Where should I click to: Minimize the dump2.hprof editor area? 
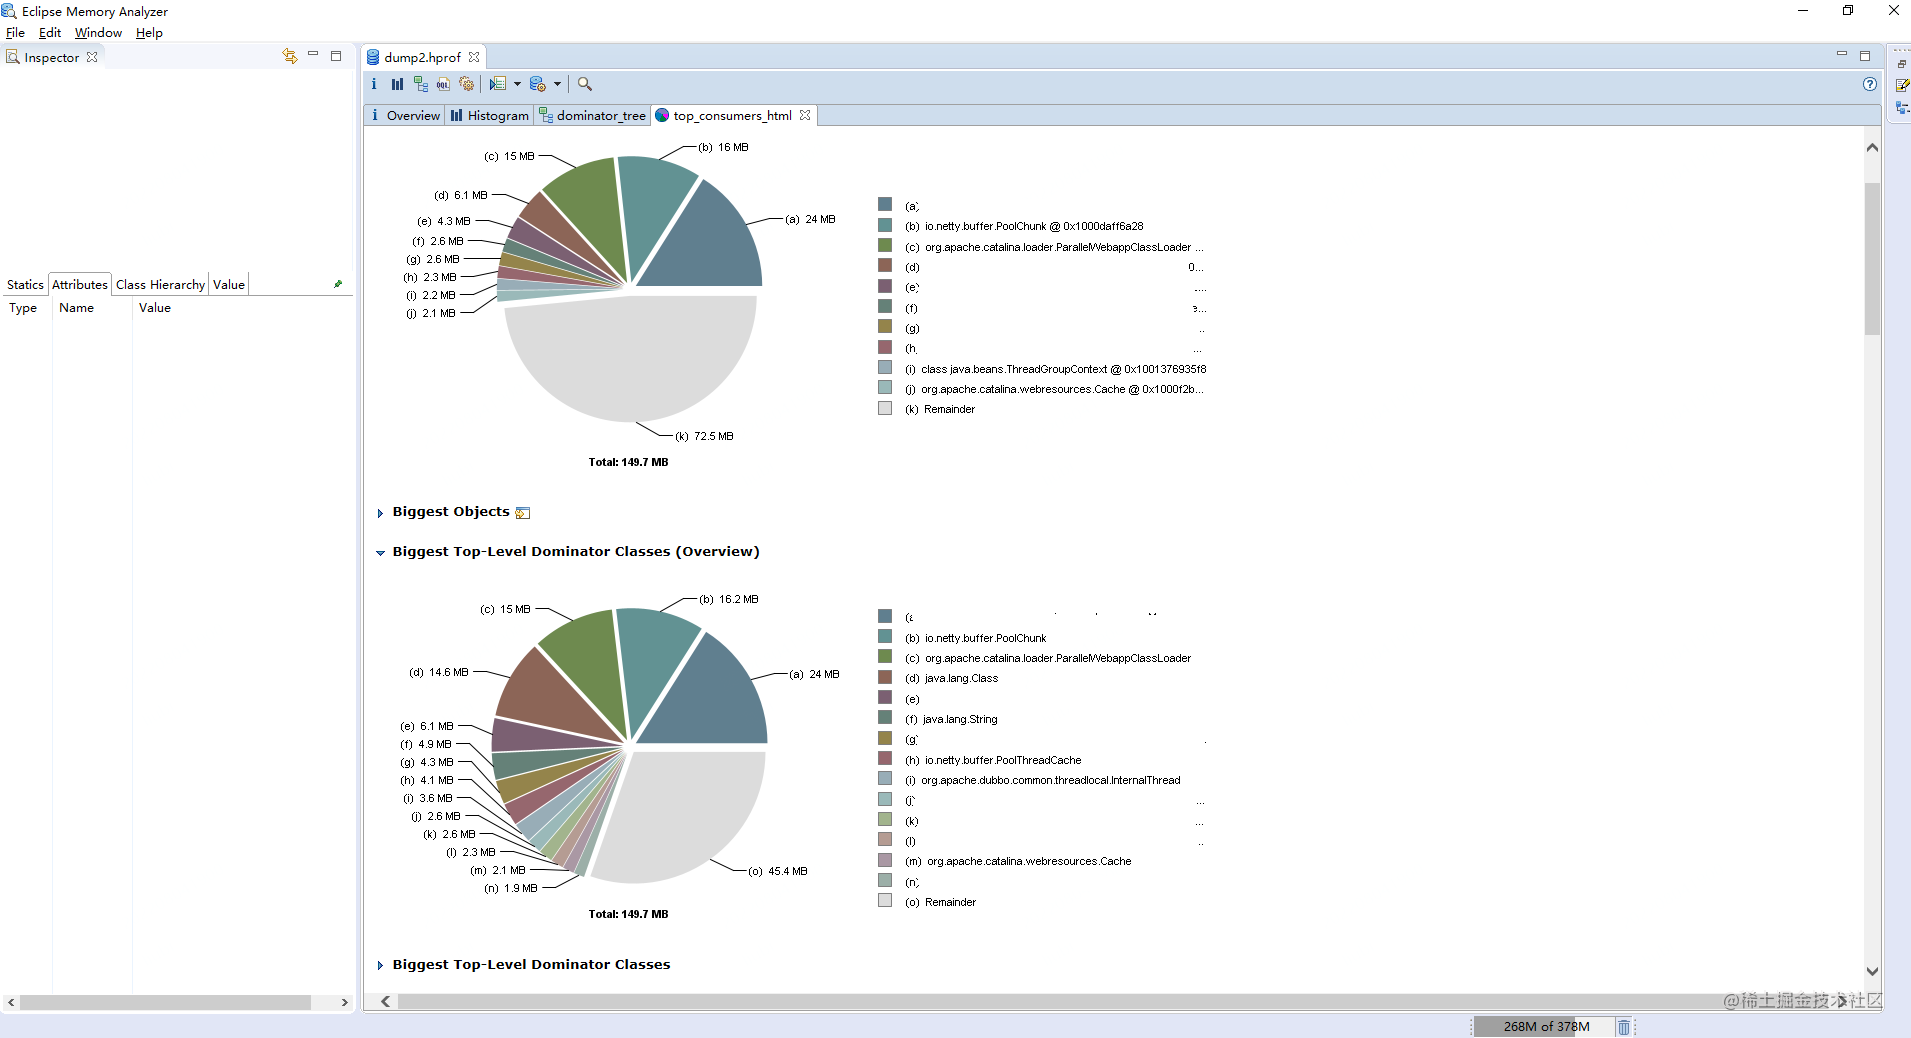(x=1842, y=55)
